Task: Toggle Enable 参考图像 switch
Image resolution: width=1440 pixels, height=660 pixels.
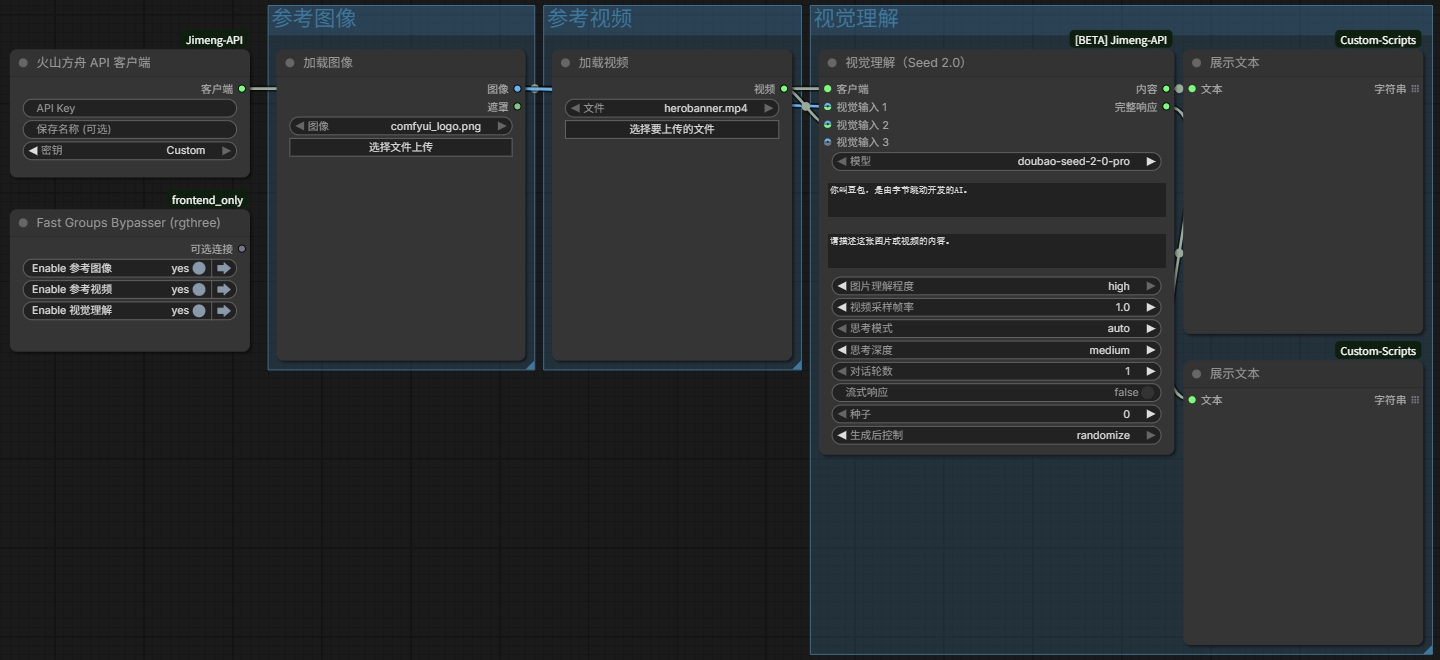Action: click(199, 268)
